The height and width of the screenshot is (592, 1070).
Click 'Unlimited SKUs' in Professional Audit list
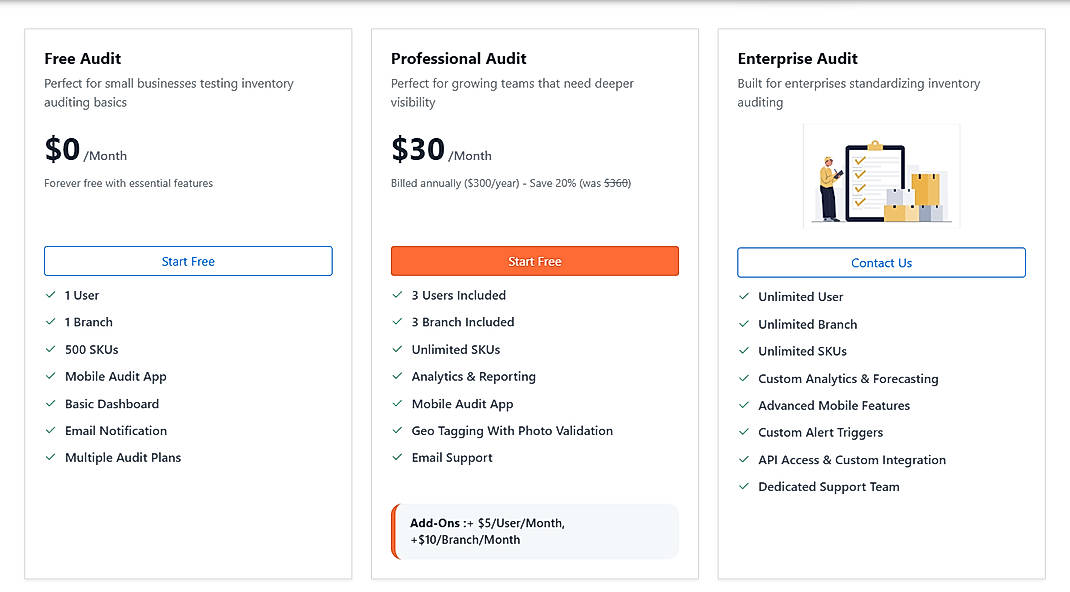click(x=456, y=349)
